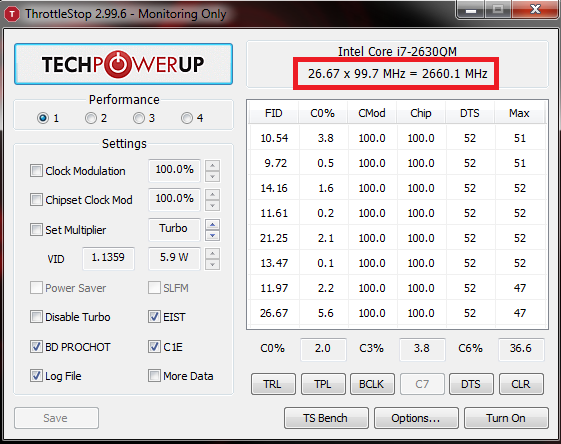561x444 pixels.
Task: Click the Chipset Clock Mod 100.0% field
Action: coord(174,199)
